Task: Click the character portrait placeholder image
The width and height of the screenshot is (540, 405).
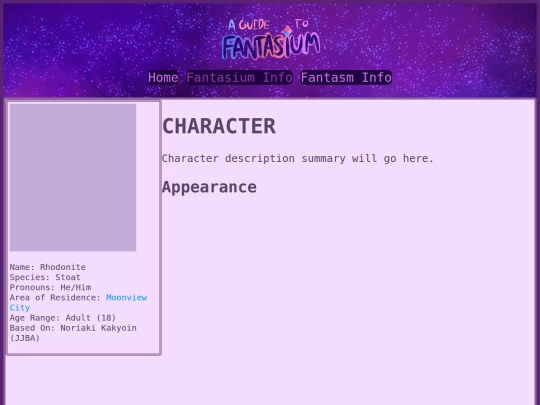Action: click(73, 177)
